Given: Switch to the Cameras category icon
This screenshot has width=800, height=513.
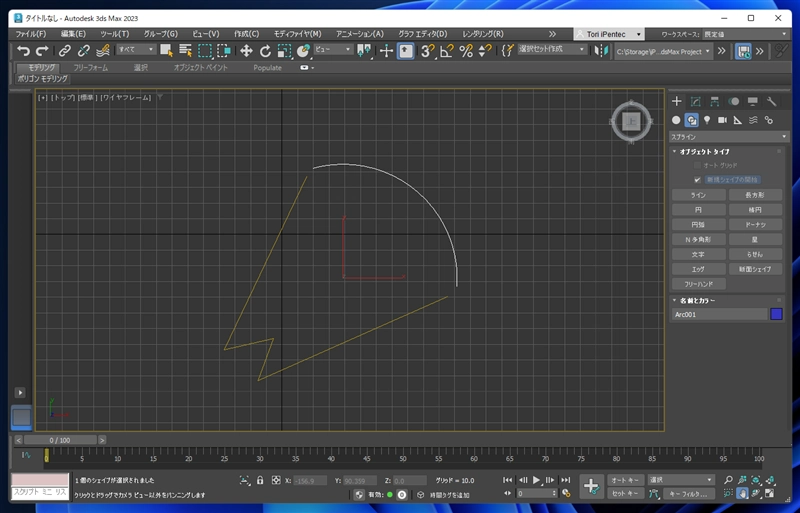Looking at the screenshot, I should [x=722, y=120].
